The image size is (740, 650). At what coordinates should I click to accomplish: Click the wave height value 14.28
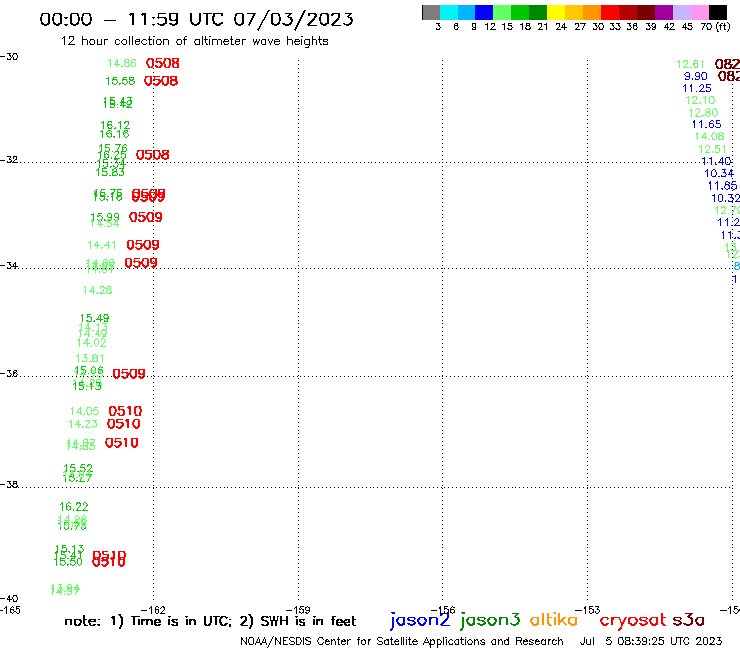pyautogui.click(x=98, y=290)
